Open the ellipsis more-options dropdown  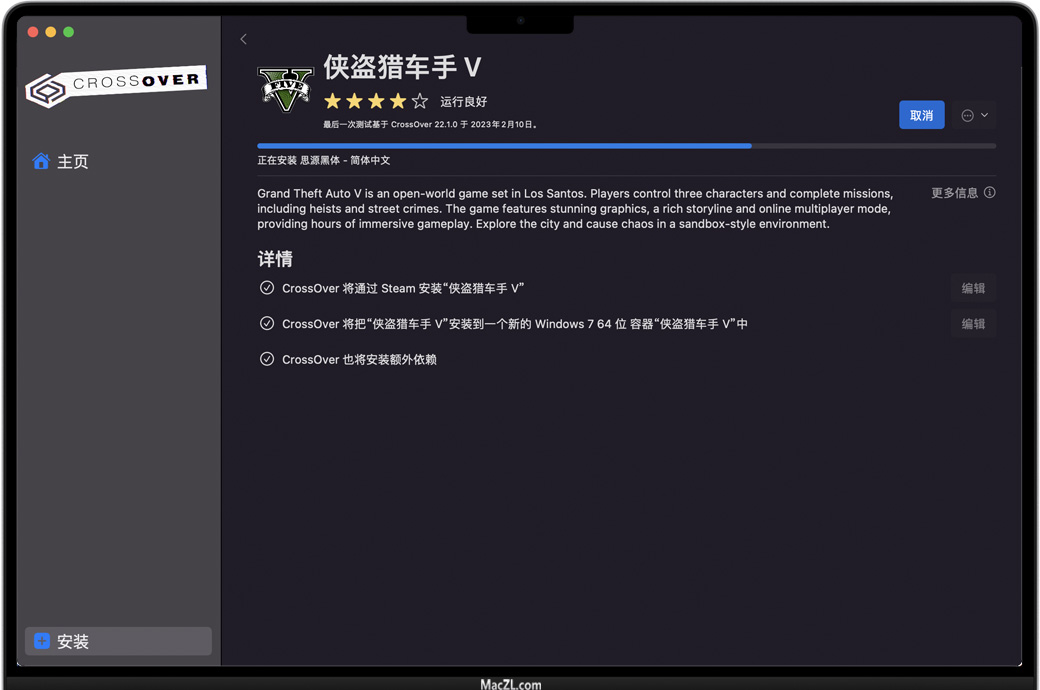click(974, 116)
